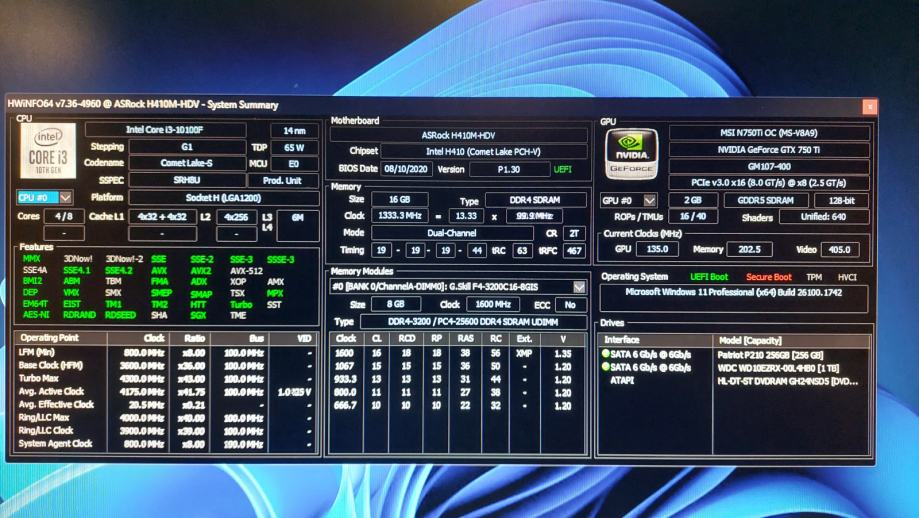Image resolution: width=919 pixels, height=518 pixels.
Task: Open the CPU #0 selector dropdown
Action: pyautogui.click(x=66, y=197)
